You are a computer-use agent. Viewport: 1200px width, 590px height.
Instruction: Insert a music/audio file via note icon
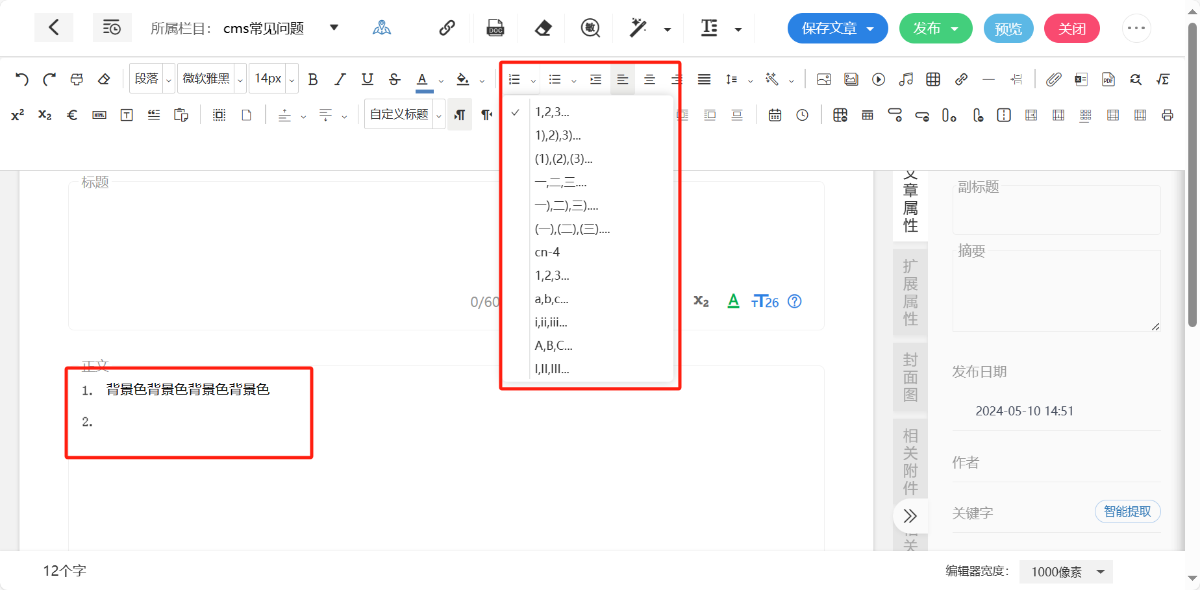click(905, 79)
